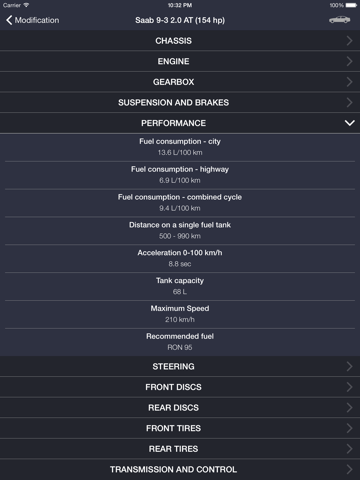Screen dimensions: 360x480
Task: Expand the CHASSIS section
Action: [x=180, y=41]
